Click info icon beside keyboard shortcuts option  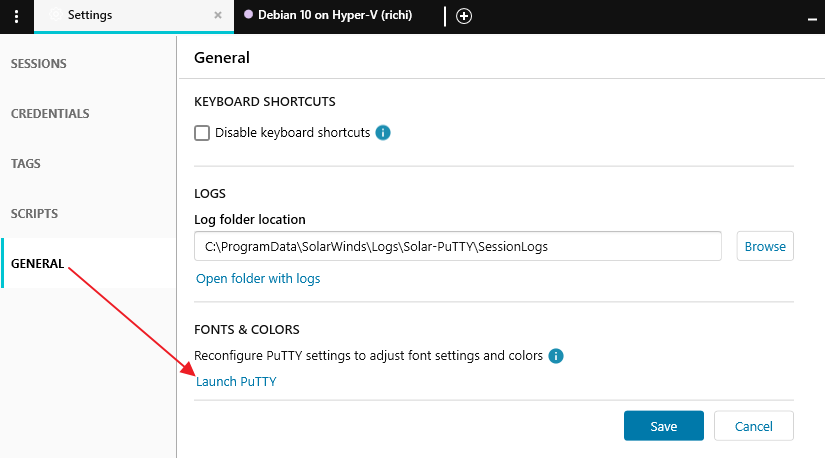[x=383, y=132]
